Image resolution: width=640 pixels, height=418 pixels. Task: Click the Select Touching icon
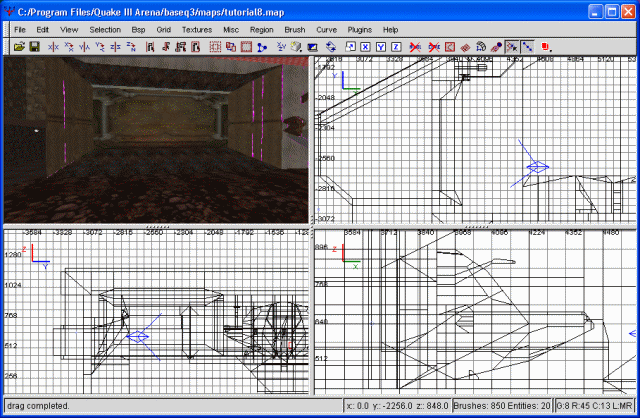[165, 47]
